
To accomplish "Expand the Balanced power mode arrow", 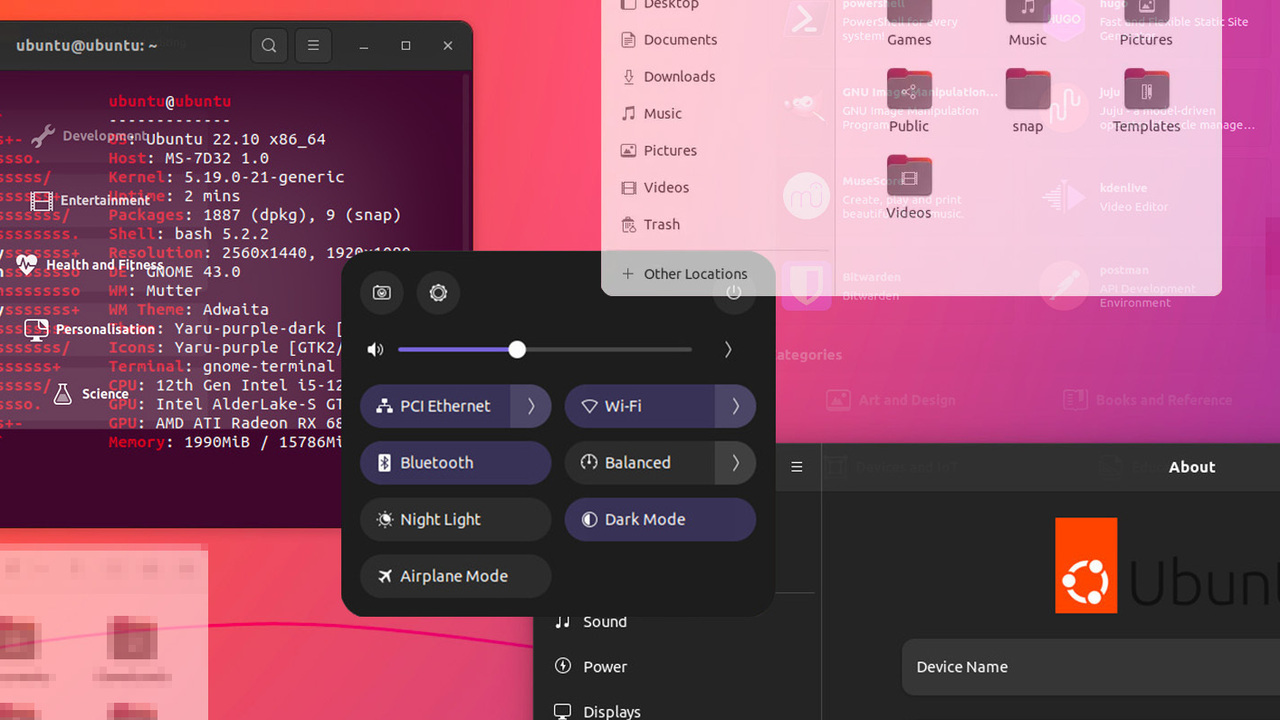I will pos(736,463).
